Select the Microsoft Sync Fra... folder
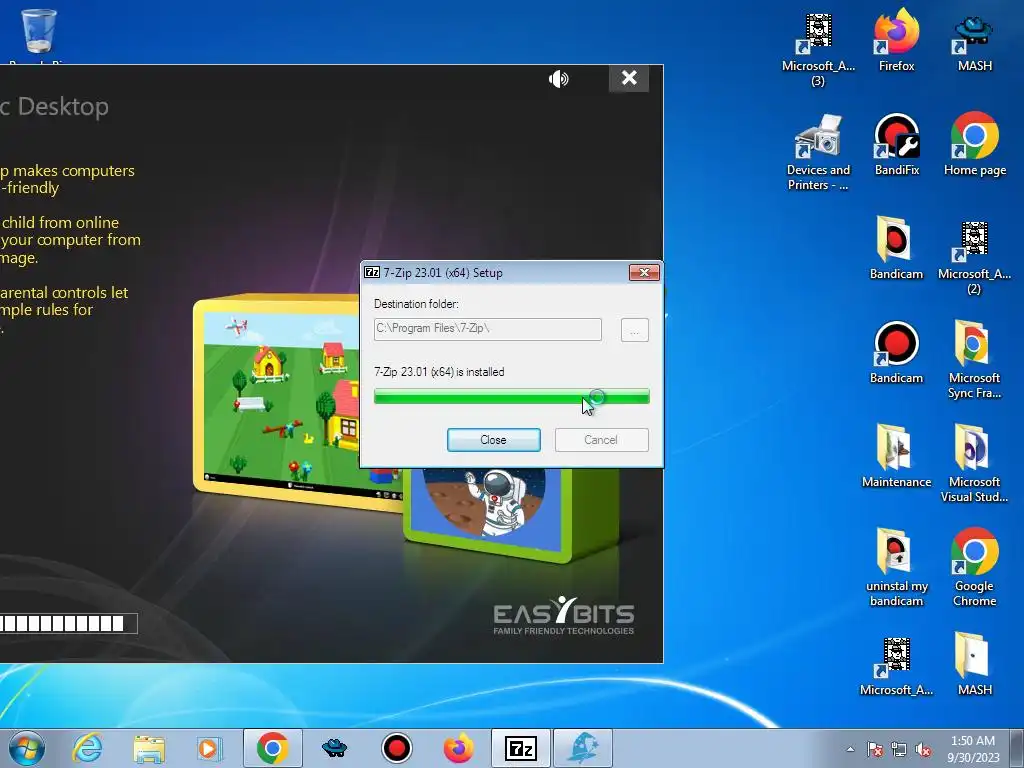 [x=974, y=359]
